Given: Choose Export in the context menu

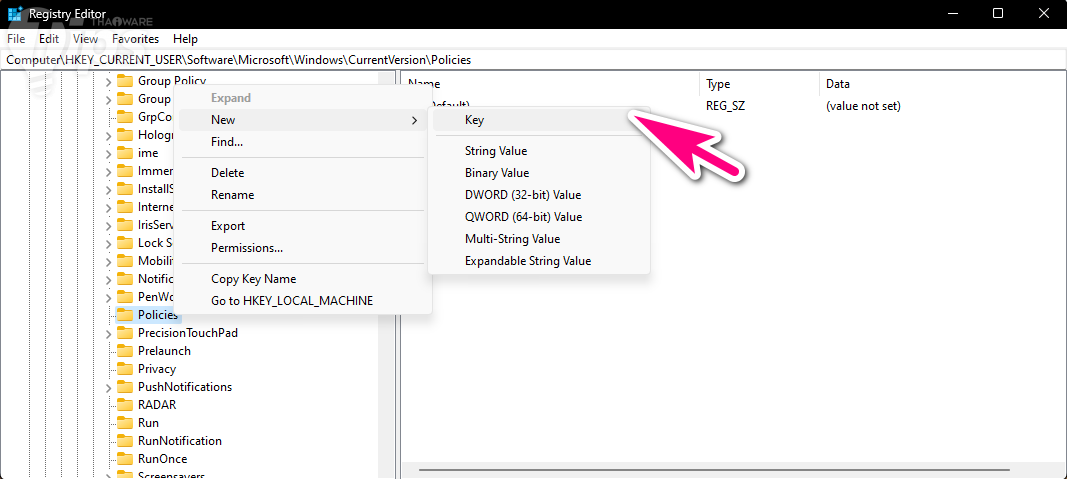Looking at the screenshot, I should pyautogui.click(x=303, y=226).
